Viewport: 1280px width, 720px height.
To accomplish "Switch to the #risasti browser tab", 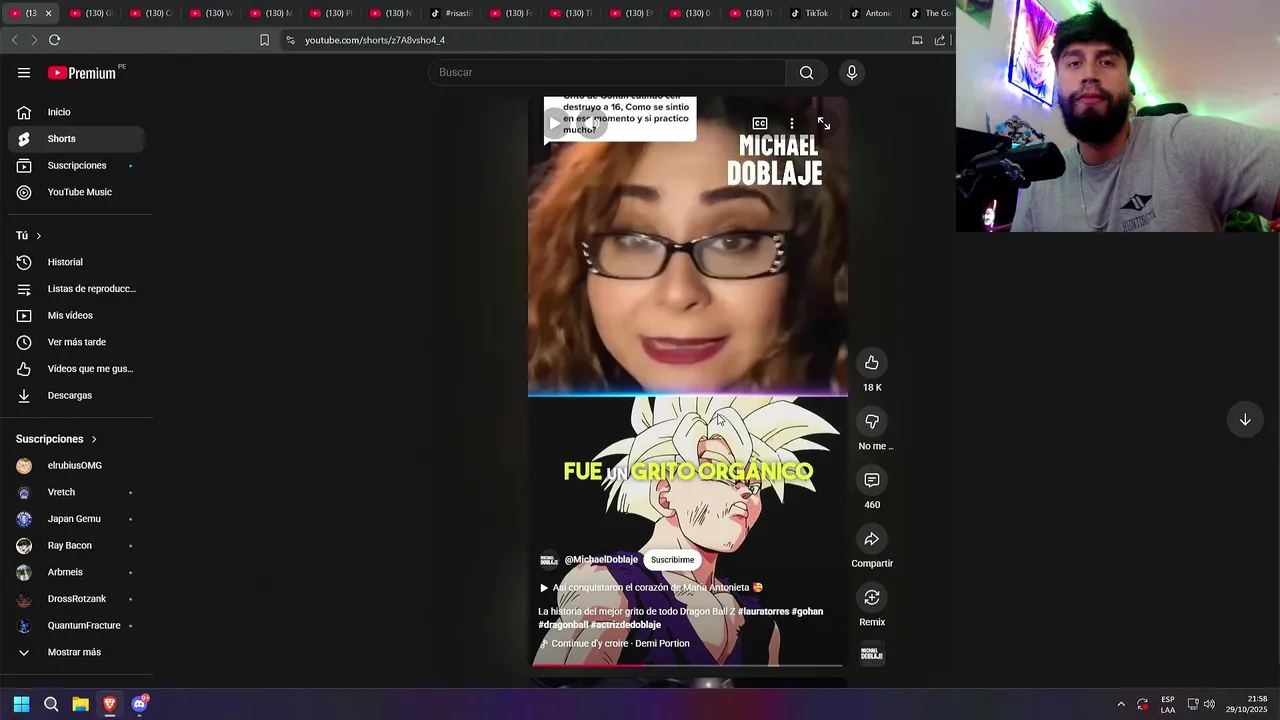I will 452,13.
